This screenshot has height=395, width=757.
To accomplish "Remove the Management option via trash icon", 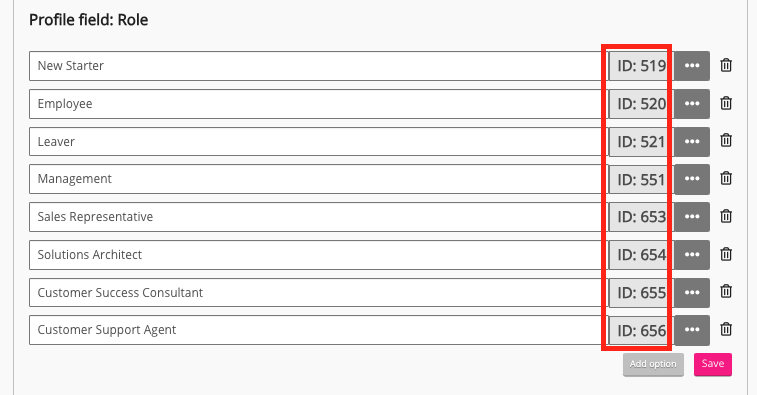I will [726, 178].
